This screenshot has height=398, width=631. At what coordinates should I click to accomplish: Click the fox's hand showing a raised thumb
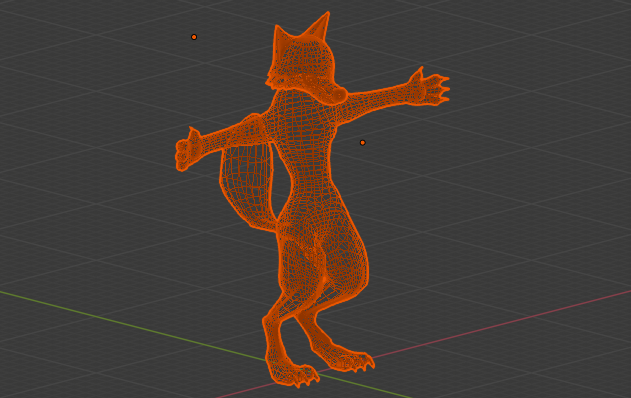[188, 149]
